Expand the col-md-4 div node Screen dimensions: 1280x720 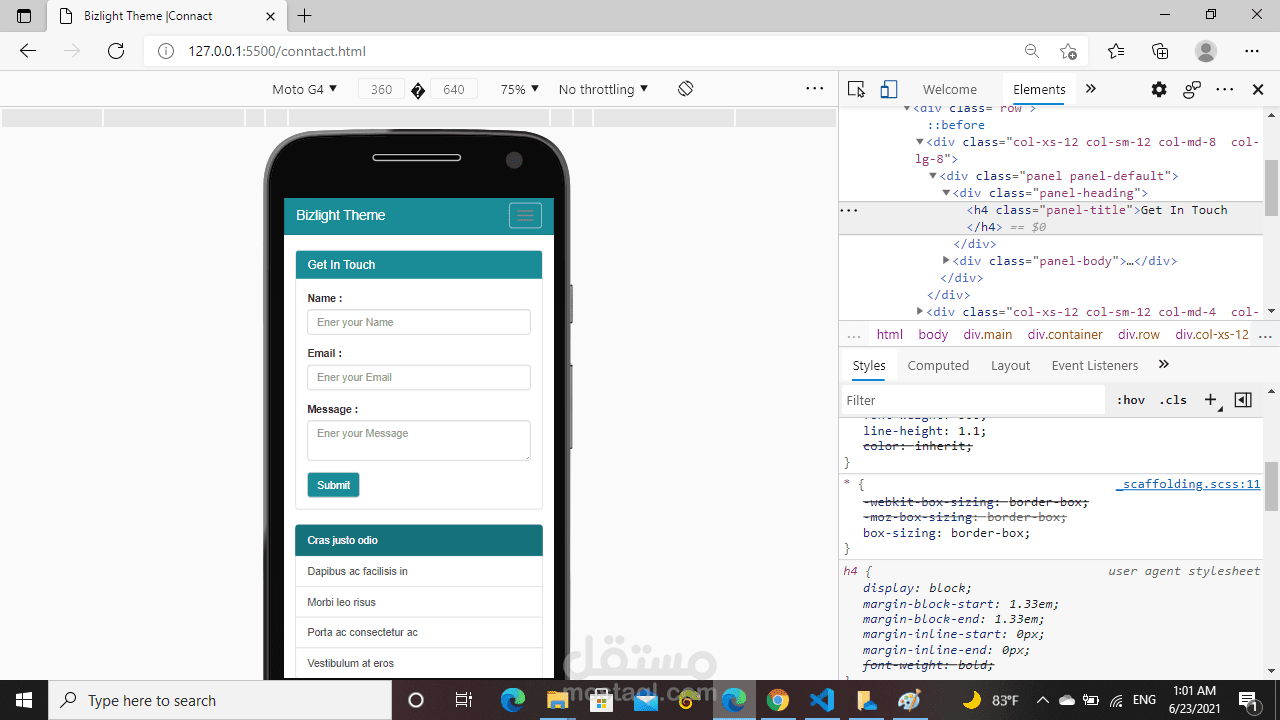pos(920,312)
